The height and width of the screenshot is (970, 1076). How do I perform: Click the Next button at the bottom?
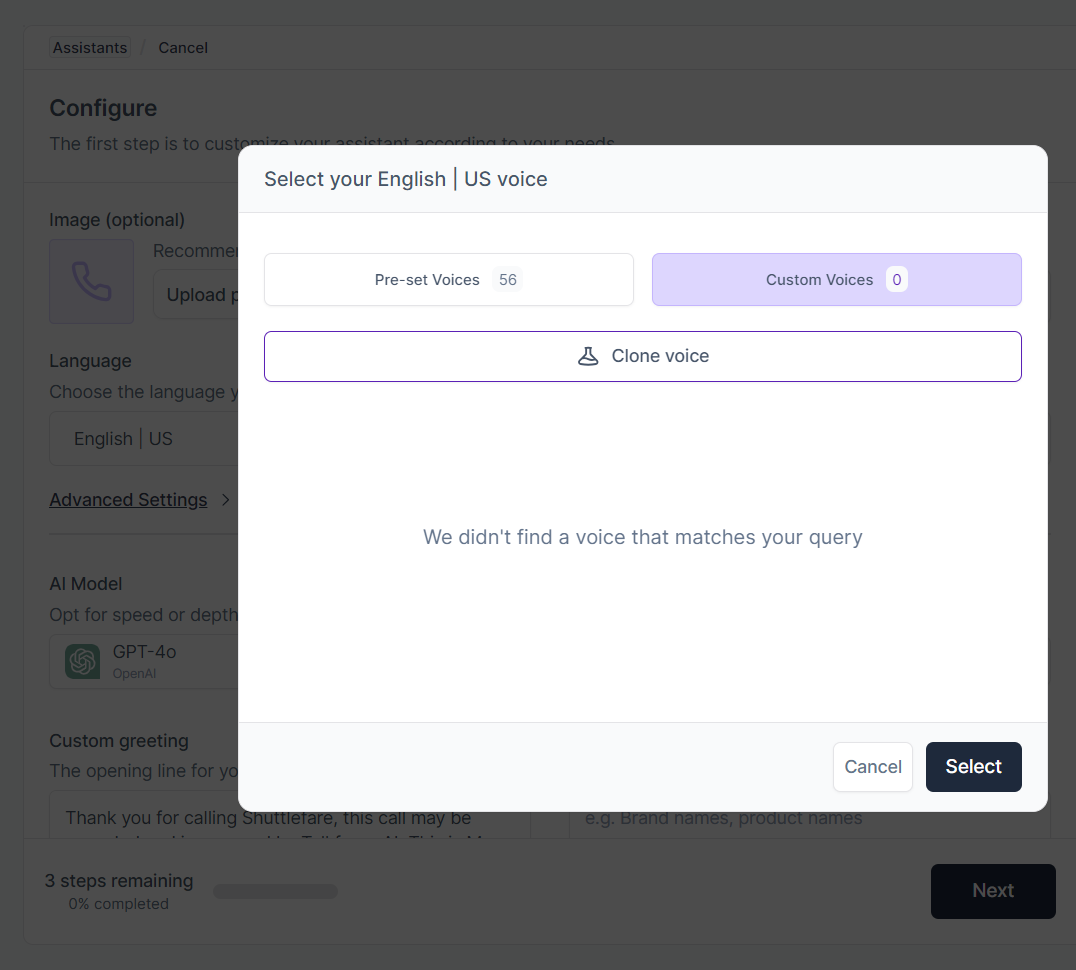click(993, 891)
